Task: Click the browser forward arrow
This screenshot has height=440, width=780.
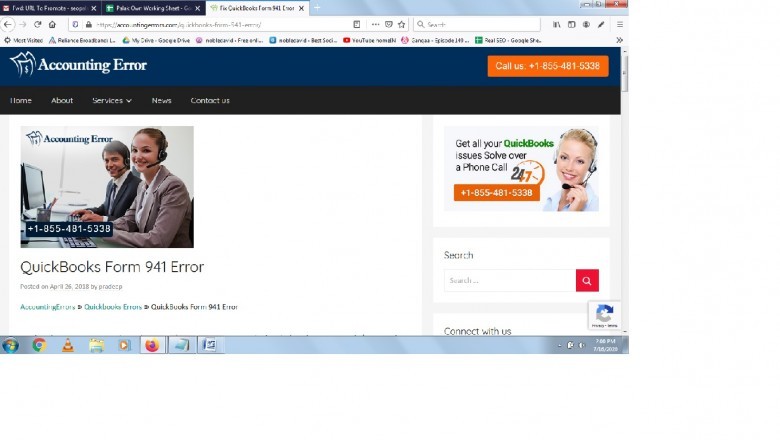Action: click(x=23, y=24)
